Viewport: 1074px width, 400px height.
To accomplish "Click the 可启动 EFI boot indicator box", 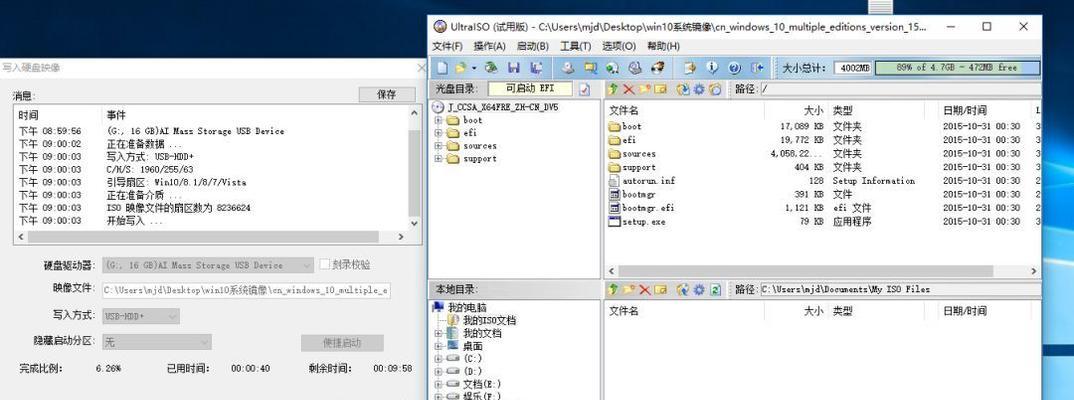I will 530,88.
